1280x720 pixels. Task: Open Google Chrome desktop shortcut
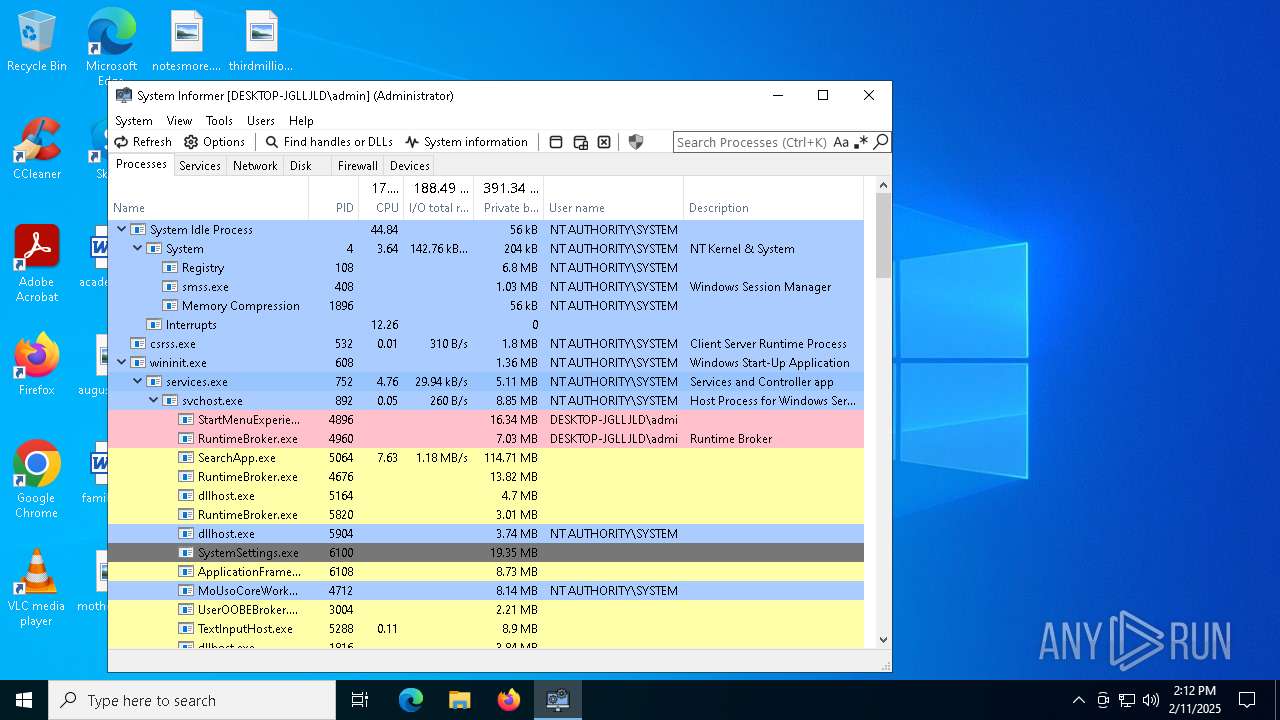pos(37,479)
